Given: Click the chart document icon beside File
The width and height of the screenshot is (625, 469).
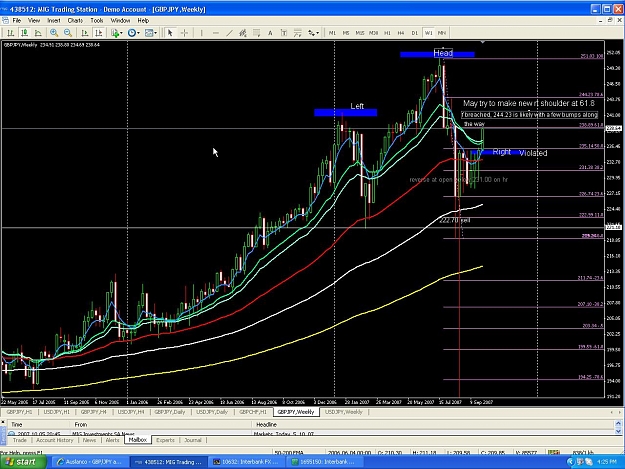Looking at the screenshot, I should (x=5, y=20).
